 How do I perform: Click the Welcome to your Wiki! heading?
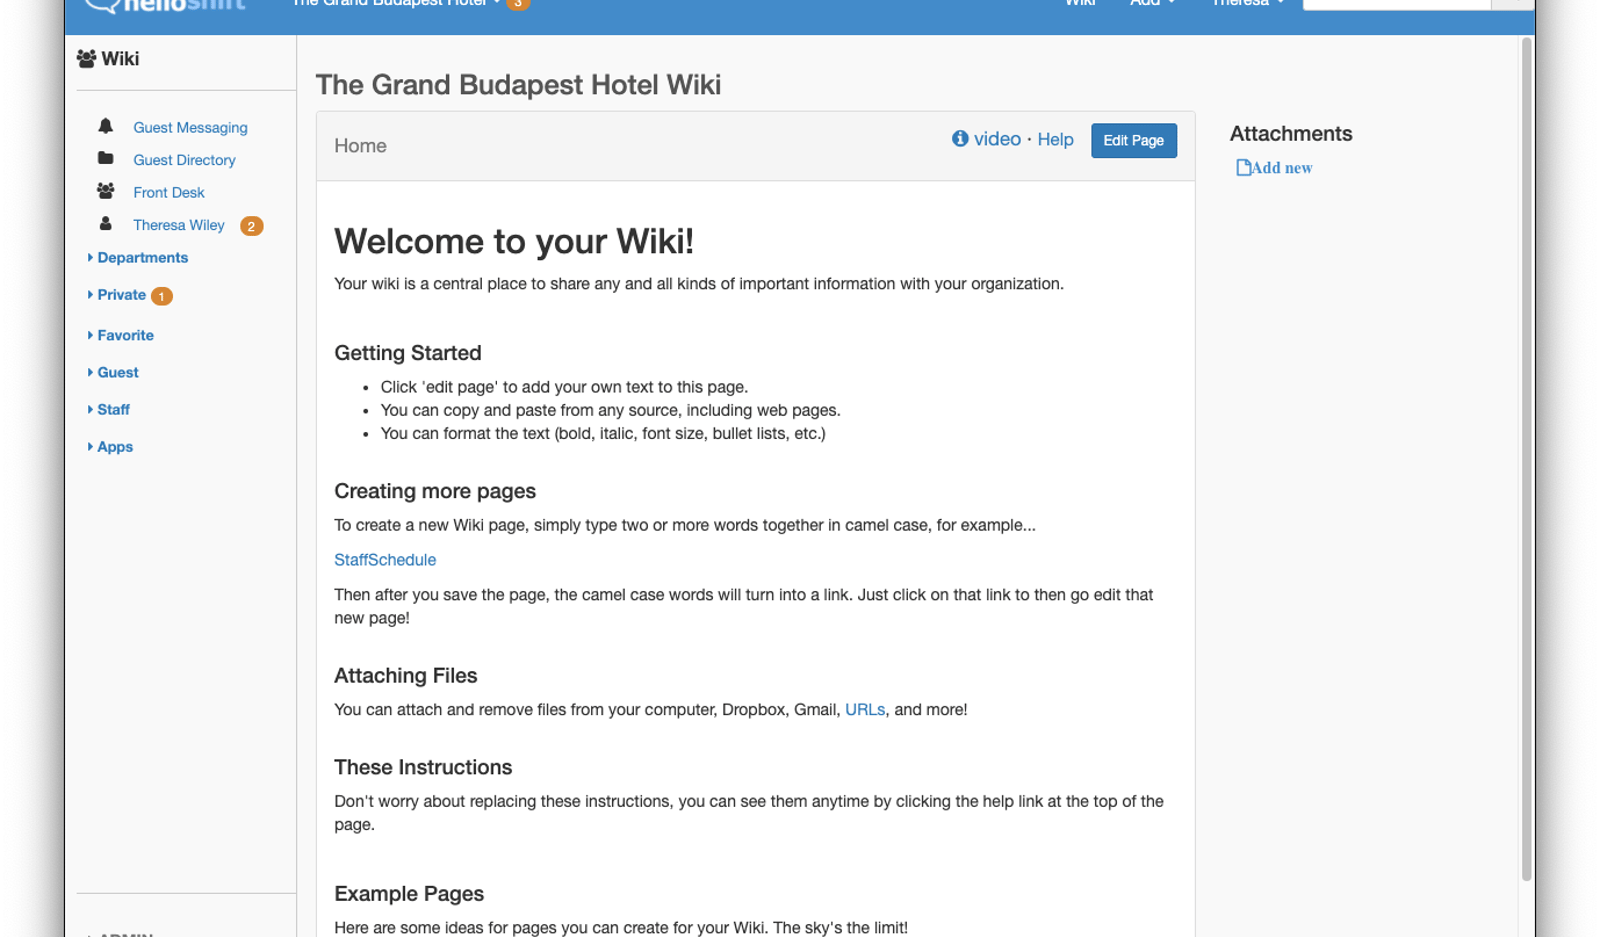(514, 241)
